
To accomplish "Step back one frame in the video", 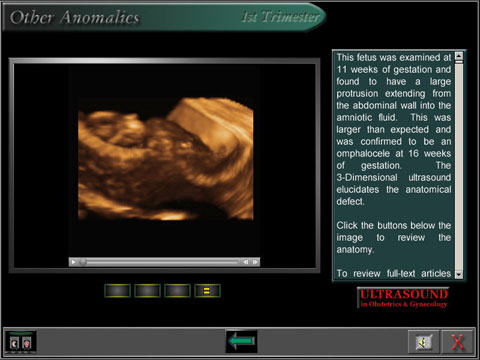I will coord(246,262).
